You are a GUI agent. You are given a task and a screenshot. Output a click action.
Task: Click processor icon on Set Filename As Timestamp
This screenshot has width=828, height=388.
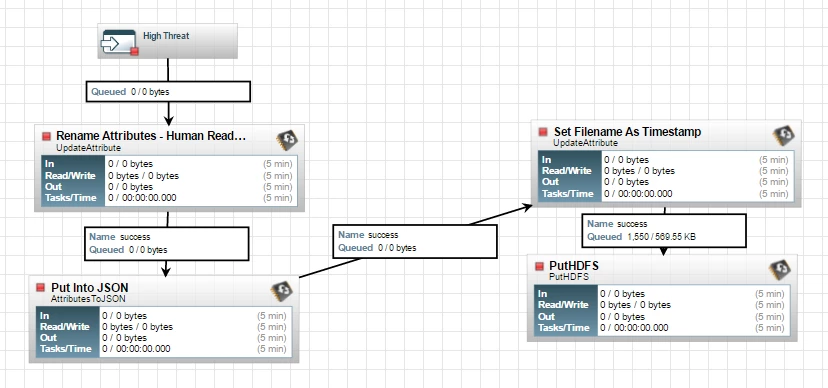pyautogui.click(x=784, y=136)
